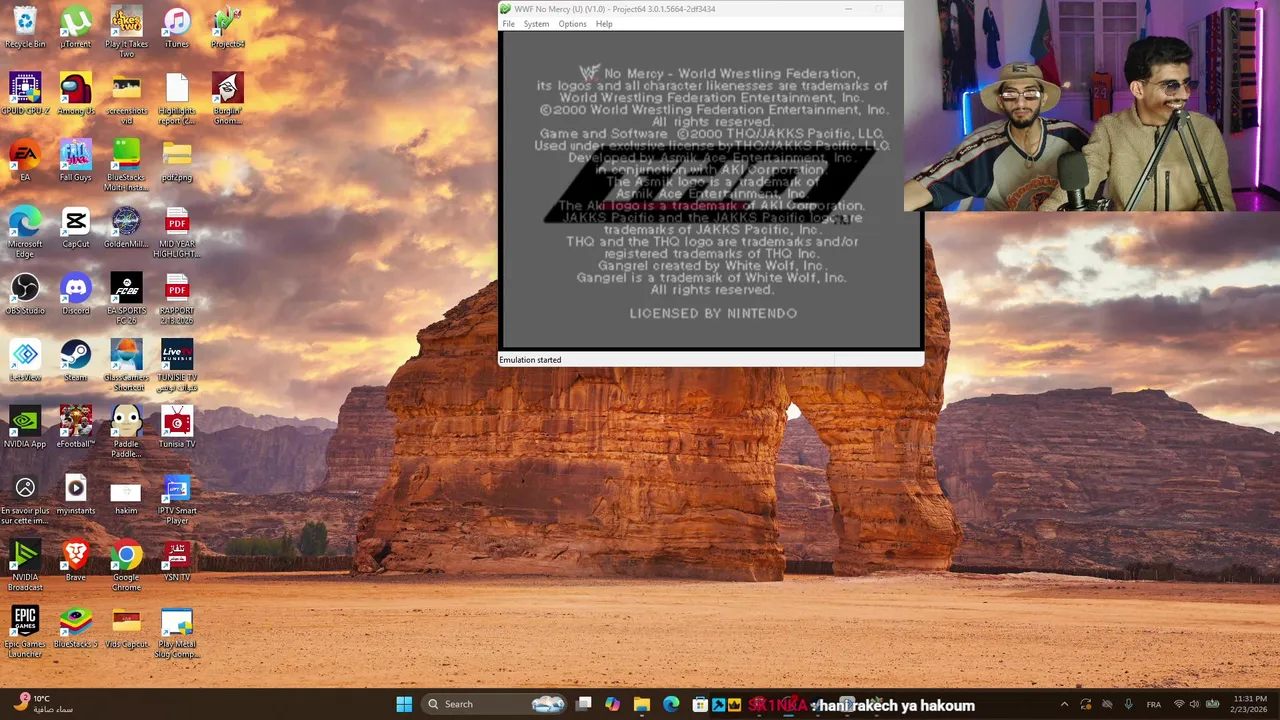Select the Burglin' Gnomes desktop shortcut

228,98
